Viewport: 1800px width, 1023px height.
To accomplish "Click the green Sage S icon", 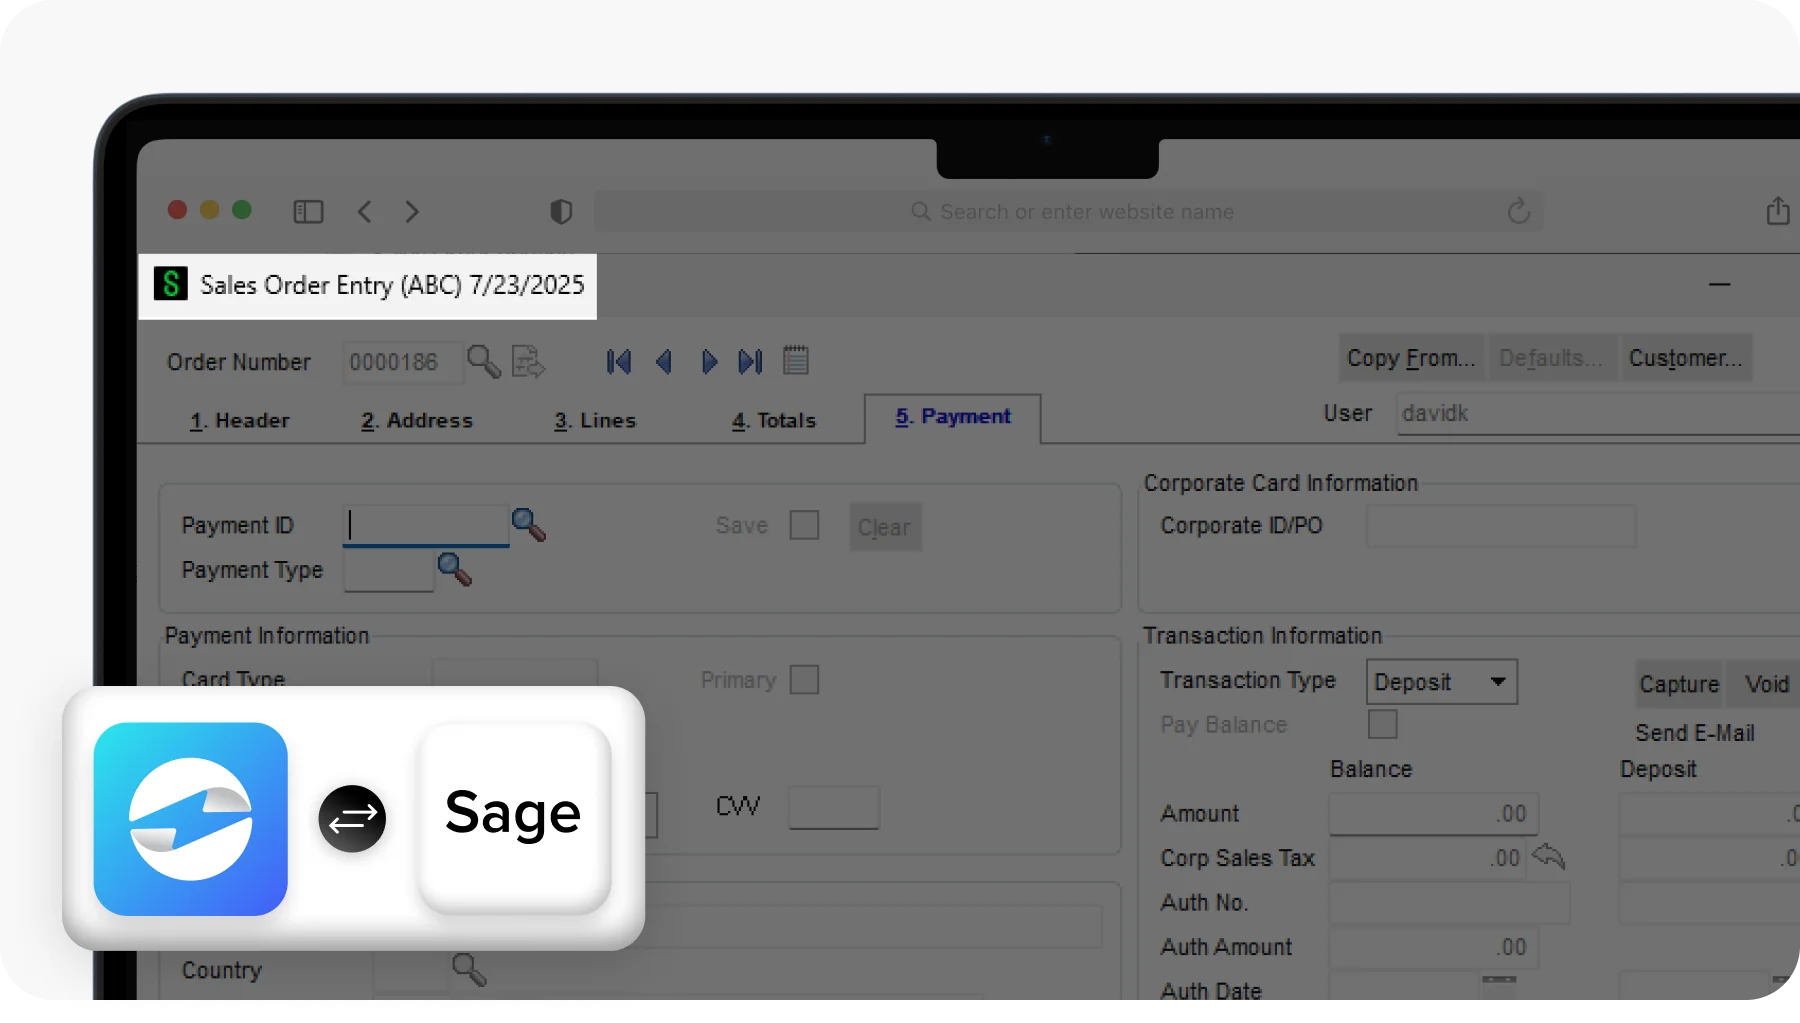I will (x=171, y=284).
